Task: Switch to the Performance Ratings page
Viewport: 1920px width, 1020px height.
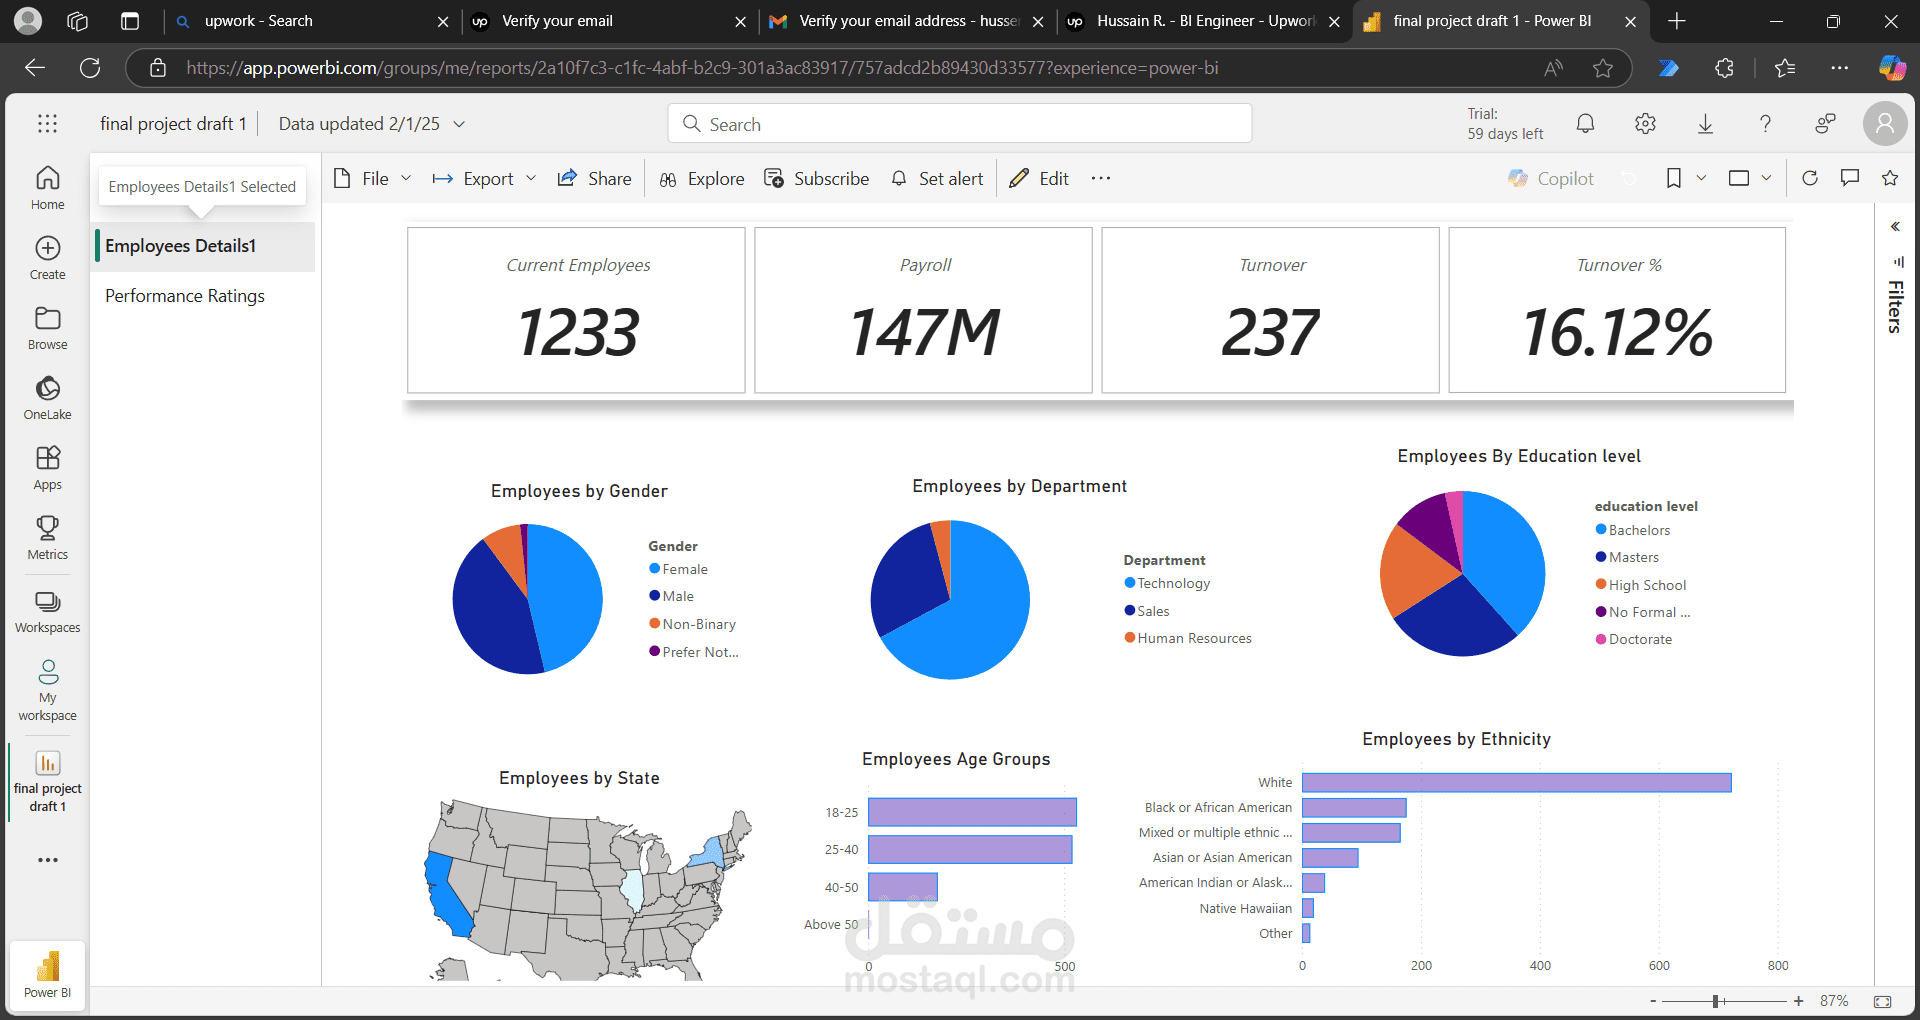Action: [x=185, y=296]
